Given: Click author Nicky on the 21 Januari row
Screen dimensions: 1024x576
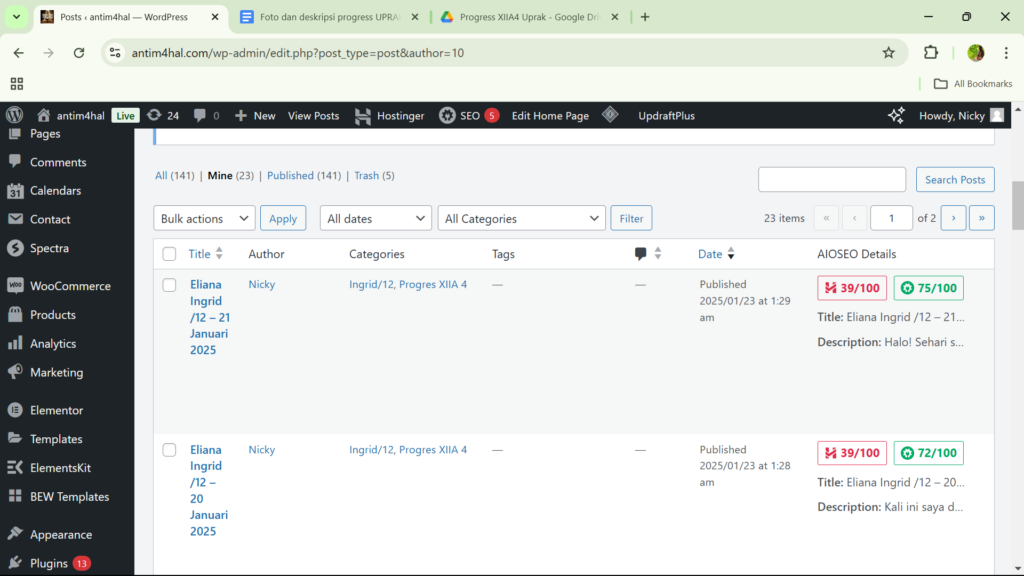Looking at the screenshot, I should 261,284.
